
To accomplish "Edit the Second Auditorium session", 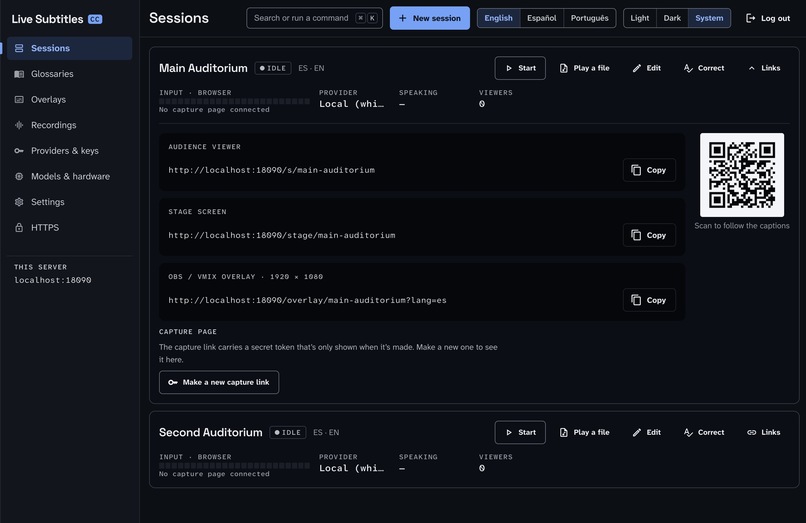I will click(647, 432).
